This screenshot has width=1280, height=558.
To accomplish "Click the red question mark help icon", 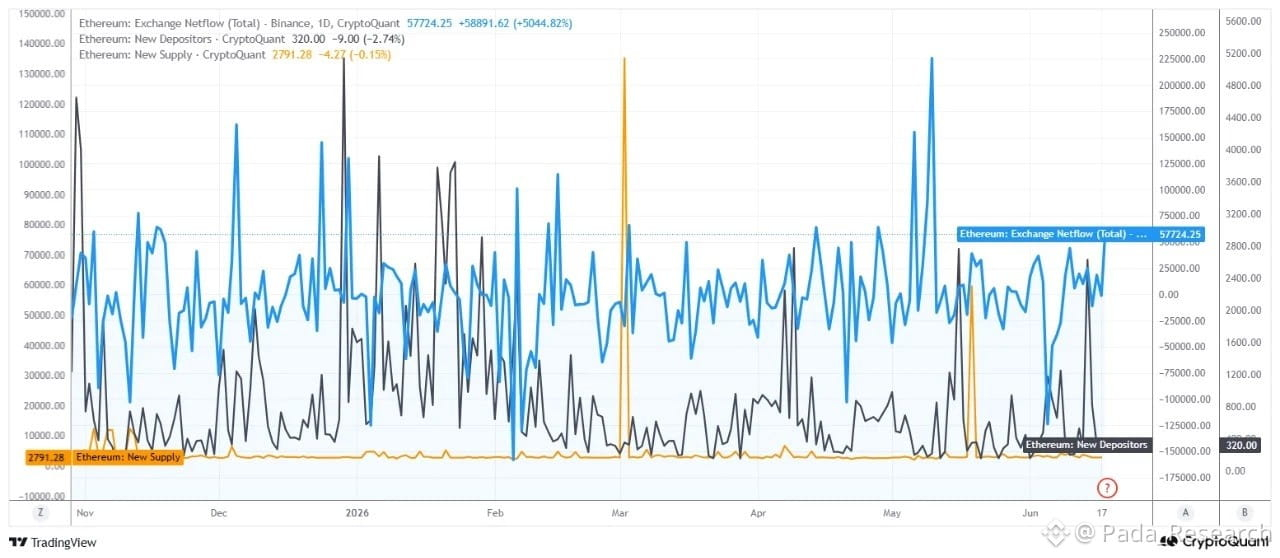I will [1107, 488].
